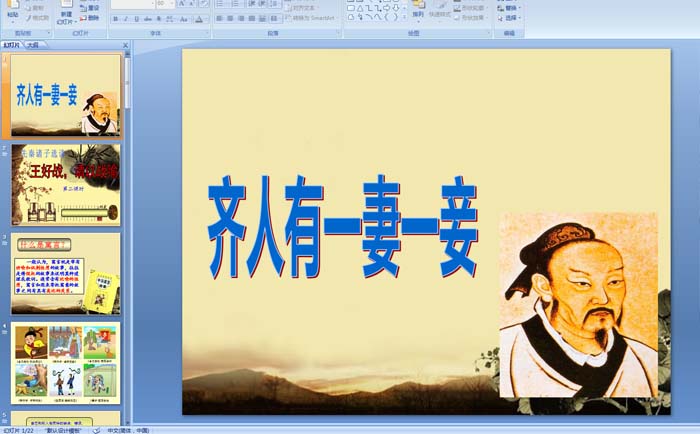Viewport: 700px width, 434px height.
Task: Switch to the Outline (大纲) pane tab
Action: click(32, 45)
